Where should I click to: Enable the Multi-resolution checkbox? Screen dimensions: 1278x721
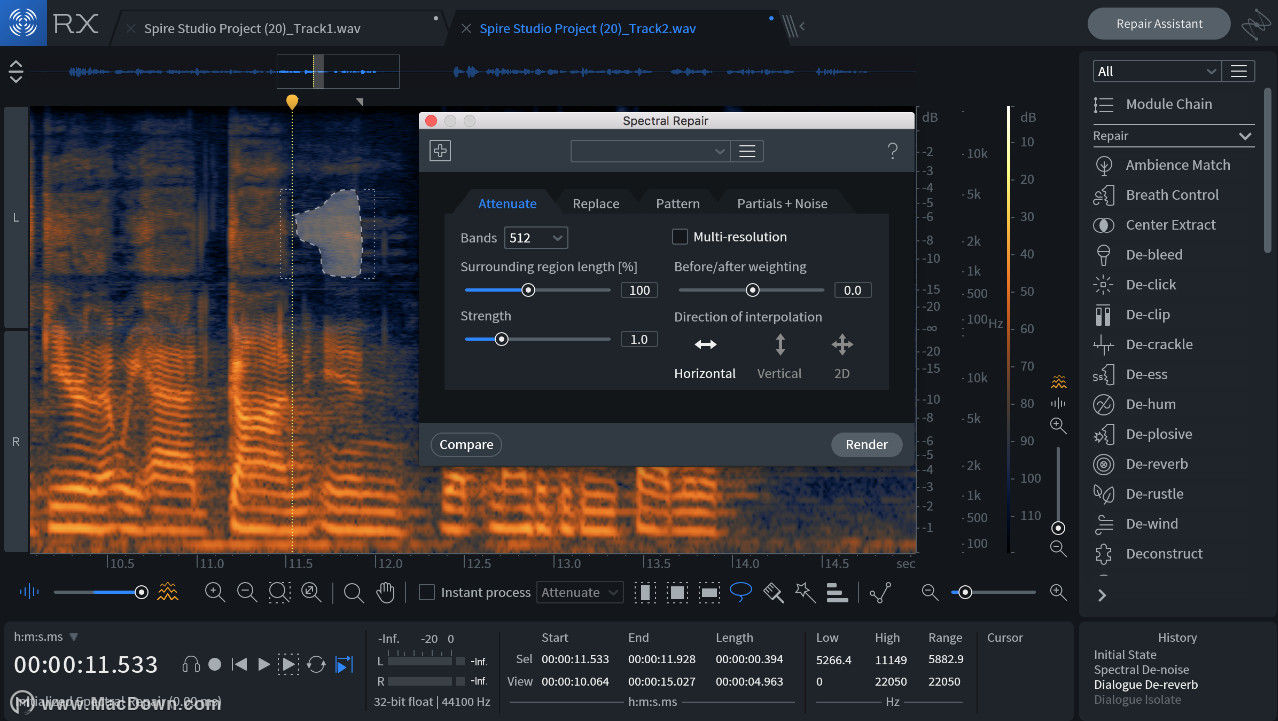click(680, 237)
